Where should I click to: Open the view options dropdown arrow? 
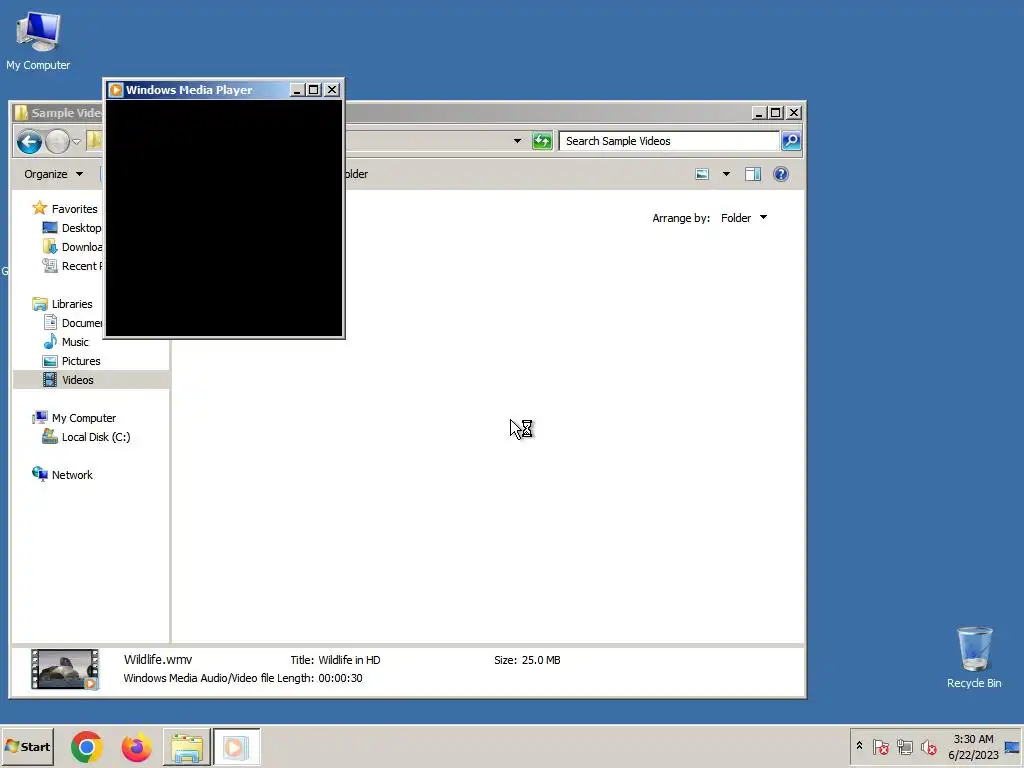tap(726, 174)
